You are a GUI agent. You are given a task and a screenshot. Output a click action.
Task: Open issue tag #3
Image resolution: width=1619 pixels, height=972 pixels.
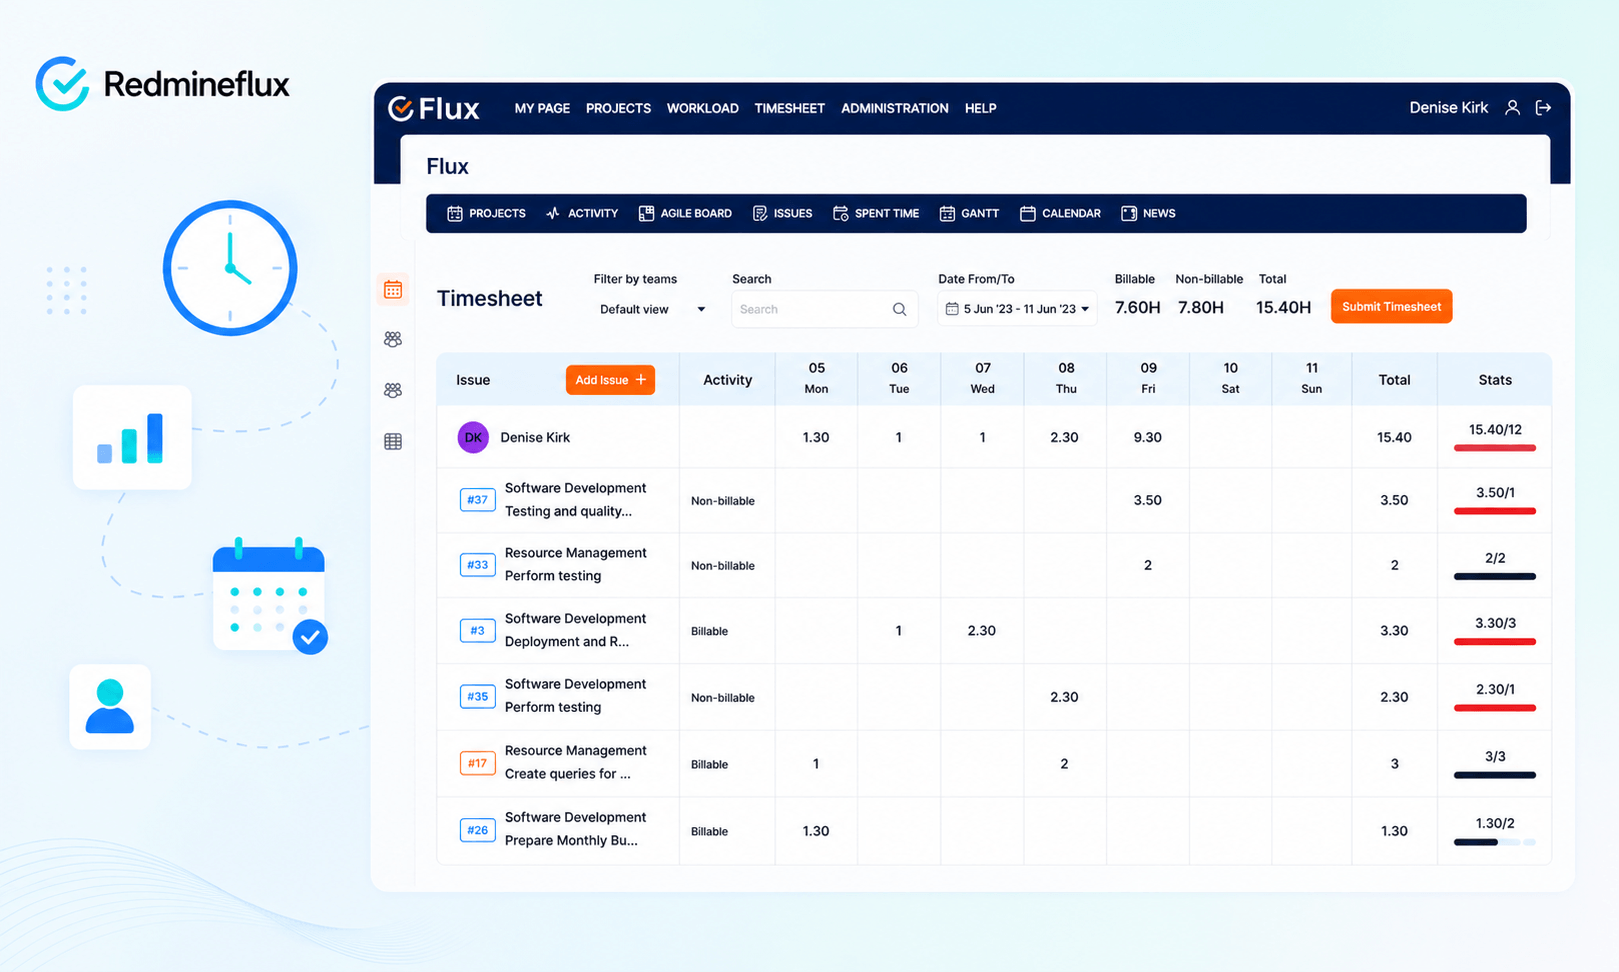(x=478, y=631)
